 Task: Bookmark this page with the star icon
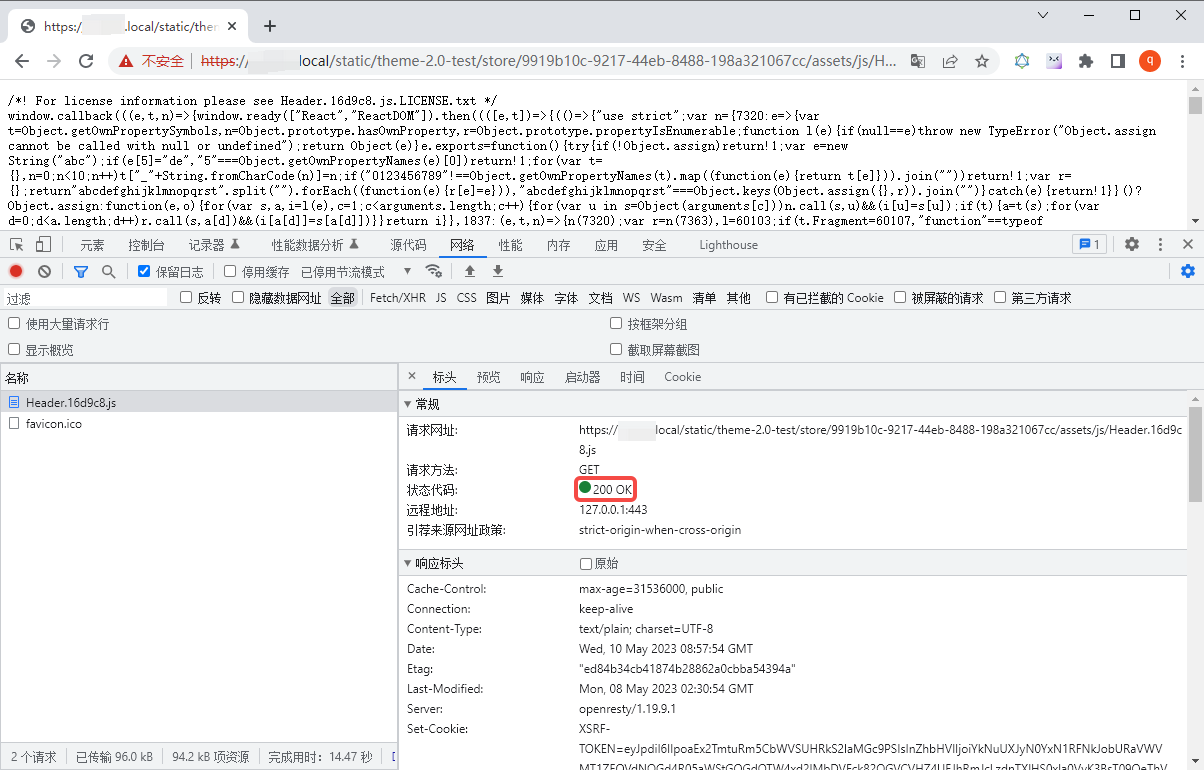coord(982,61)
